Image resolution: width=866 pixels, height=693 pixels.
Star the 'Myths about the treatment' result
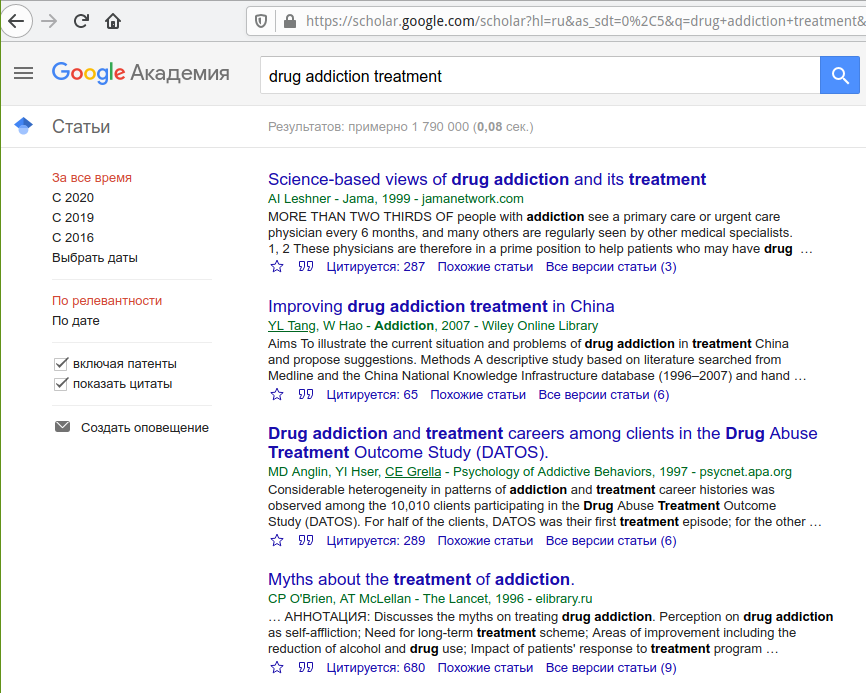[x=277, y=668]
